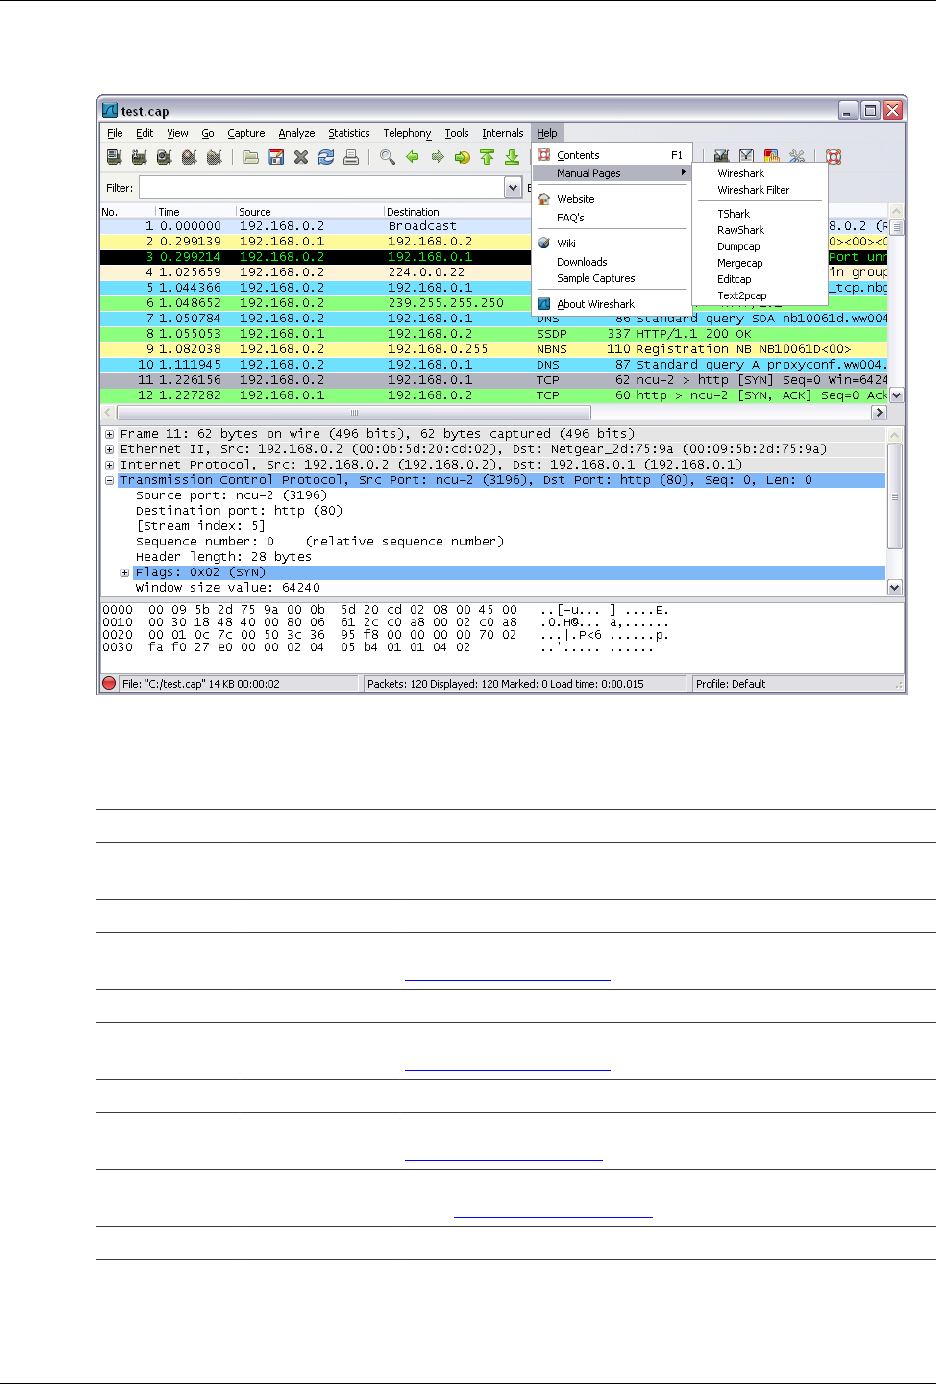Click Profile: Default in status bar
The image size is (936, 1384).
[730, 684]
